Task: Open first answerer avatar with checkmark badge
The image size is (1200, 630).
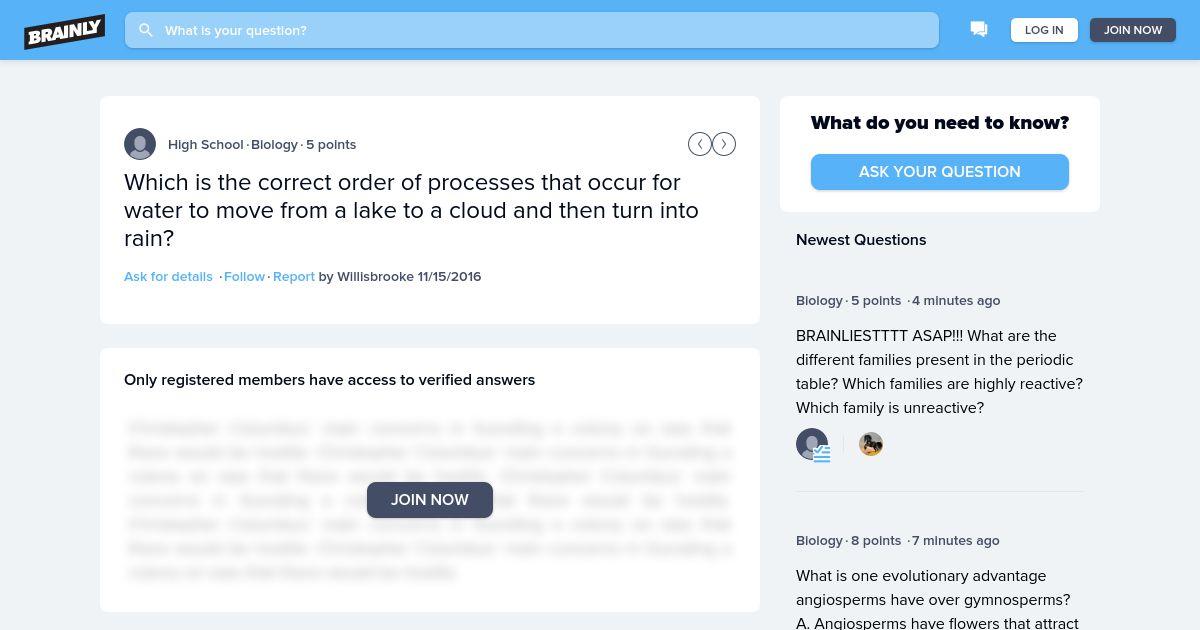Action: click(x=812, y=444)
